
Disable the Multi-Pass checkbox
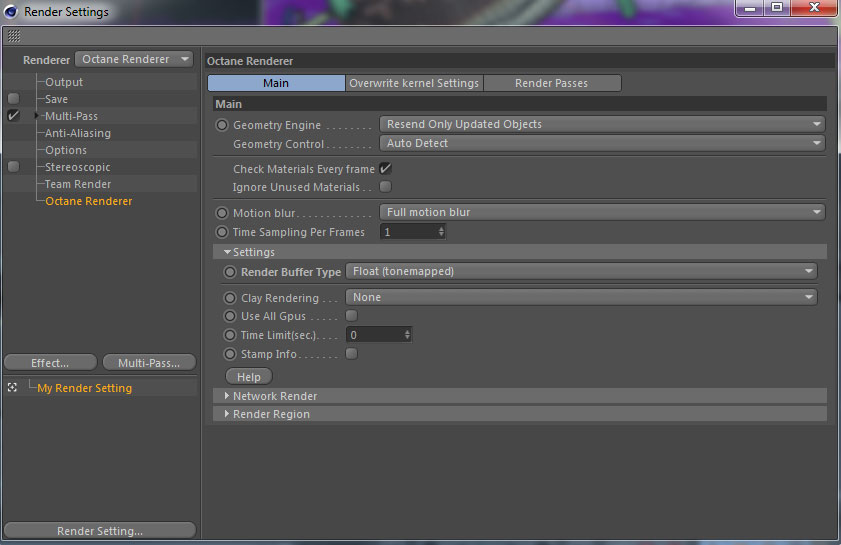pyautogui.click(x=13, y=115)
